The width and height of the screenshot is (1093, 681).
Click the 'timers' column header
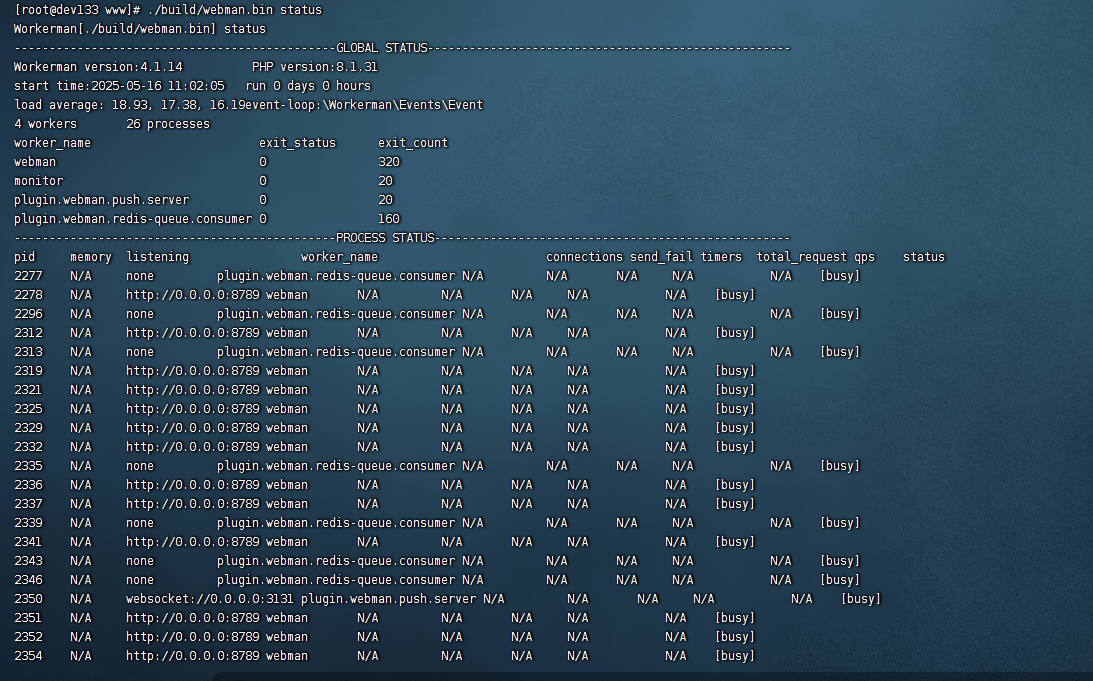click(721, 257)
